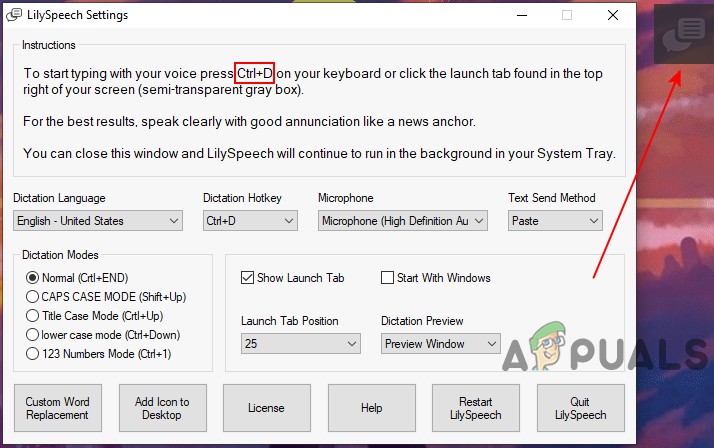Select Normal (Ctrl+END) dictation mode
This screenshot has width=714, height=448.
coord(32,278)
